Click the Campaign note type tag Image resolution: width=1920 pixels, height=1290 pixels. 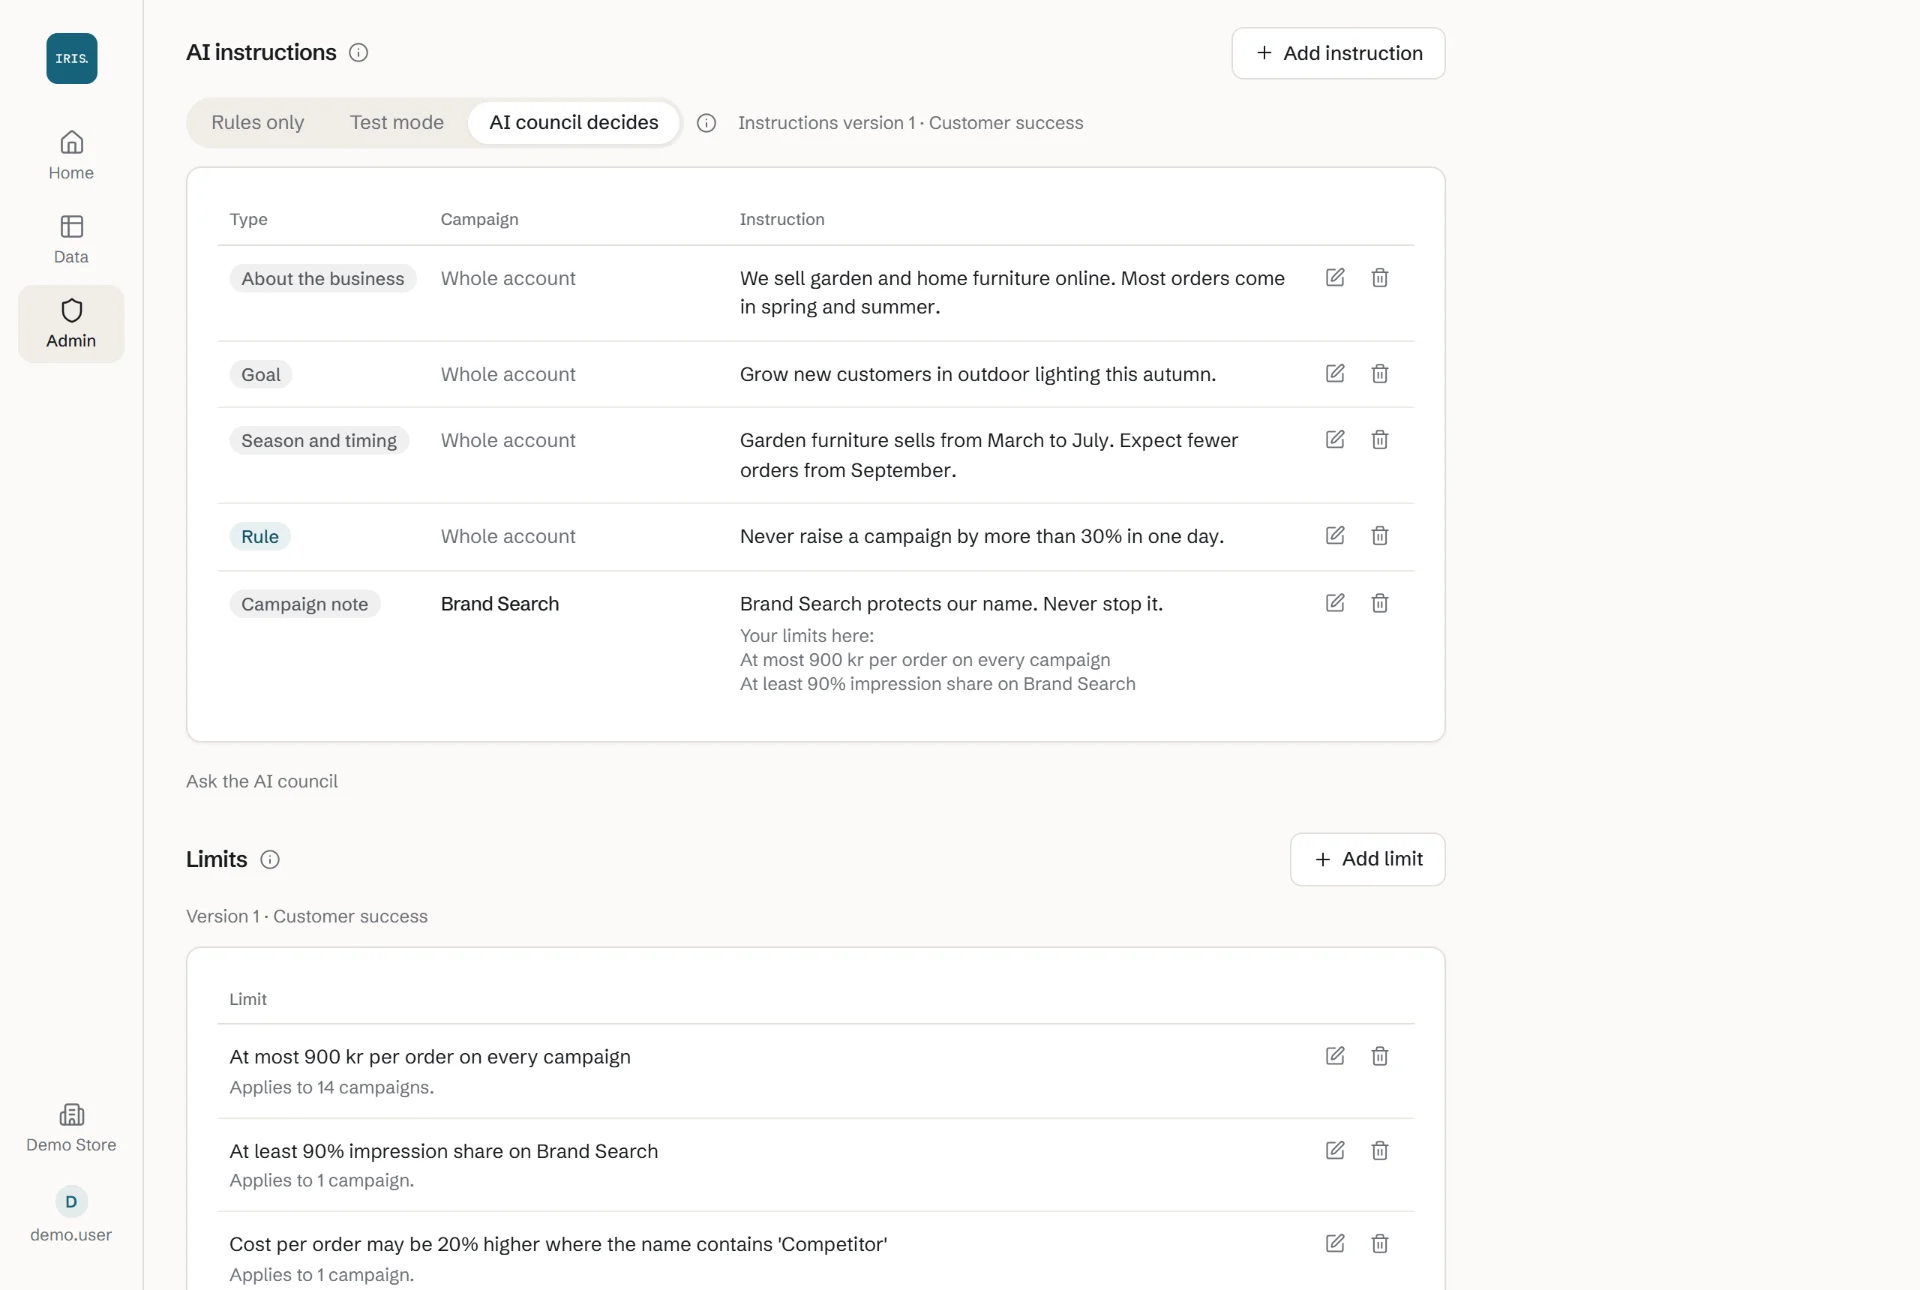pos(305,604)
